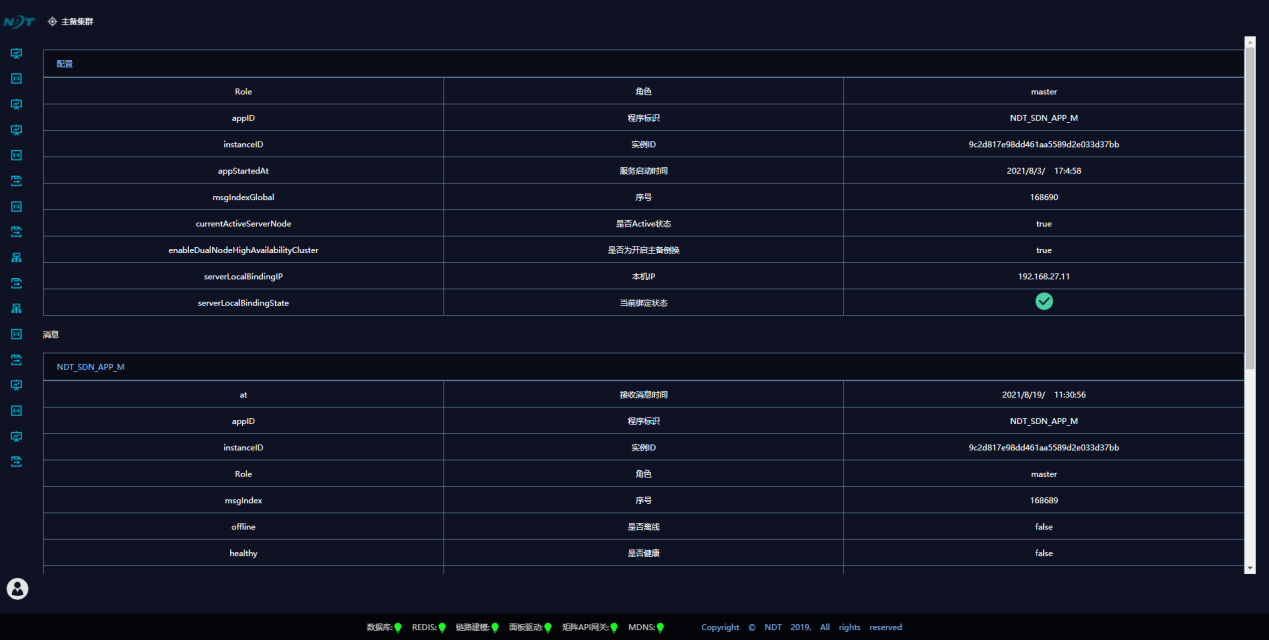The image size is (1269, 640).
Task: Click the 矩阵API网关 status light
Action: (614, 628)
